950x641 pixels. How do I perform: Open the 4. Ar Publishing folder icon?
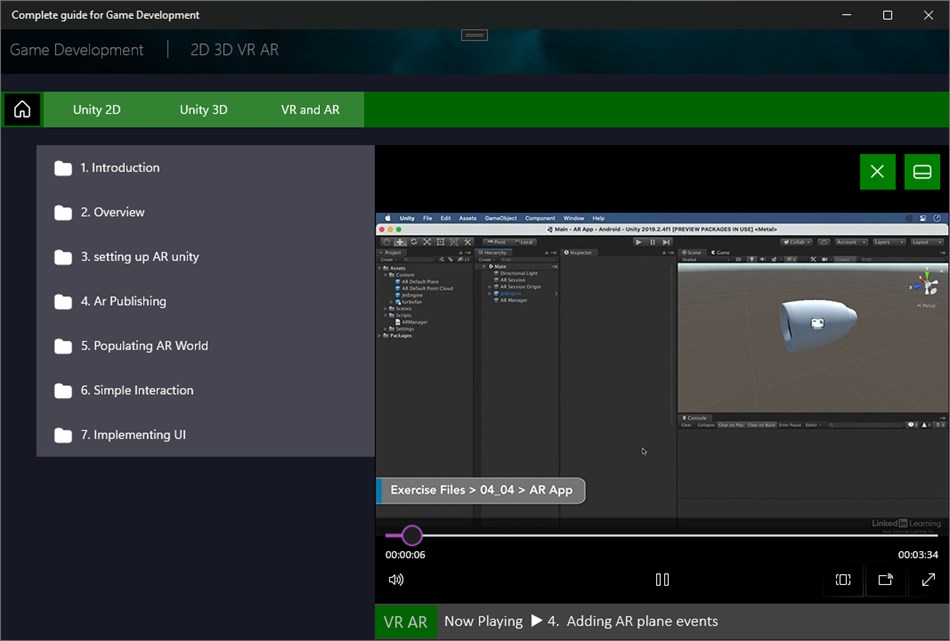click(x=63, y=302)
